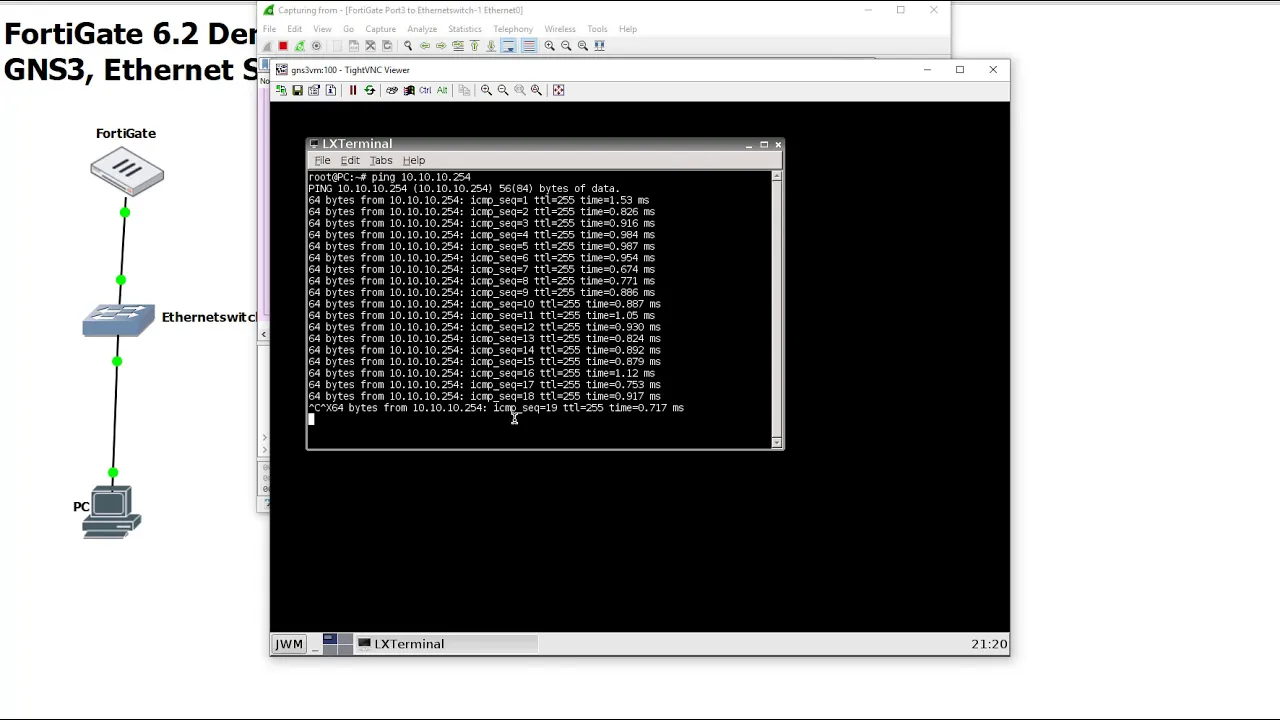Viewport: 1280px width, 720px height.
Task: Click Wireshark start capture fin icon
Action: 267,46
